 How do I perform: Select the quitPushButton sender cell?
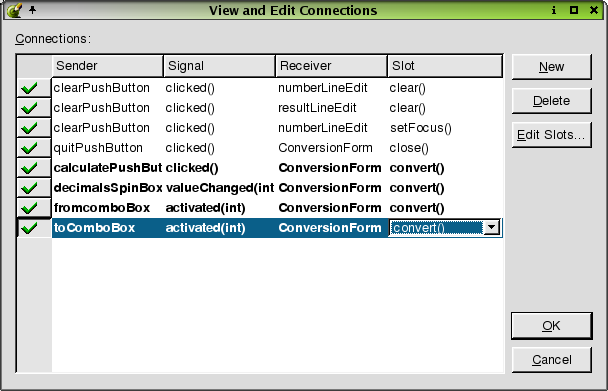(108, 148)
